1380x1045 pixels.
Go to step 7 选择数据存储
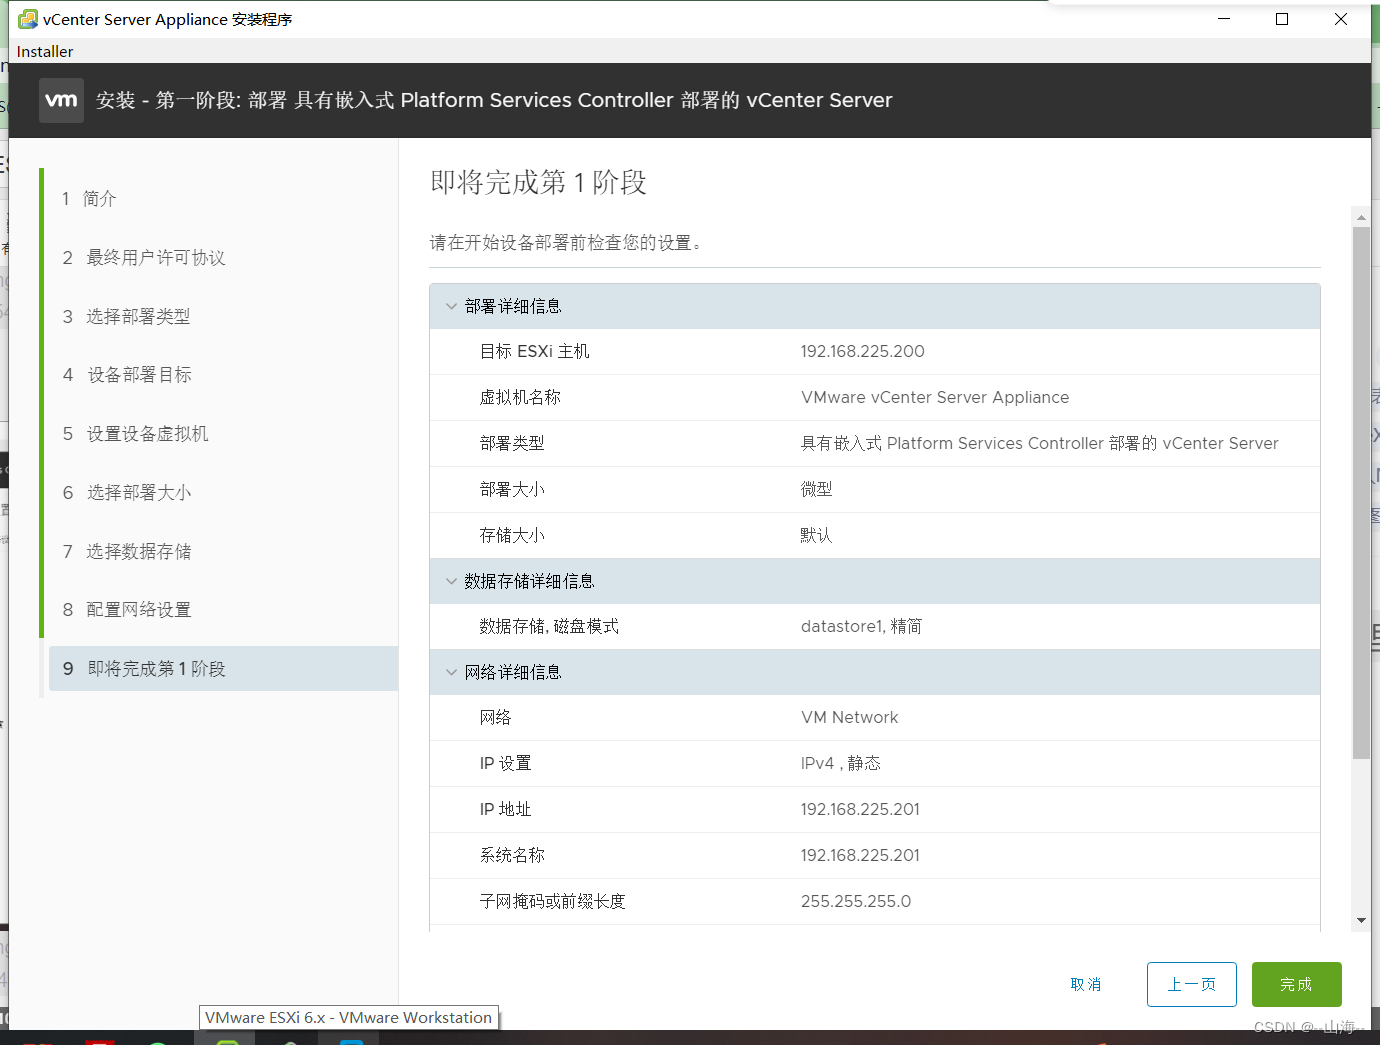click(x=126, y=551)
